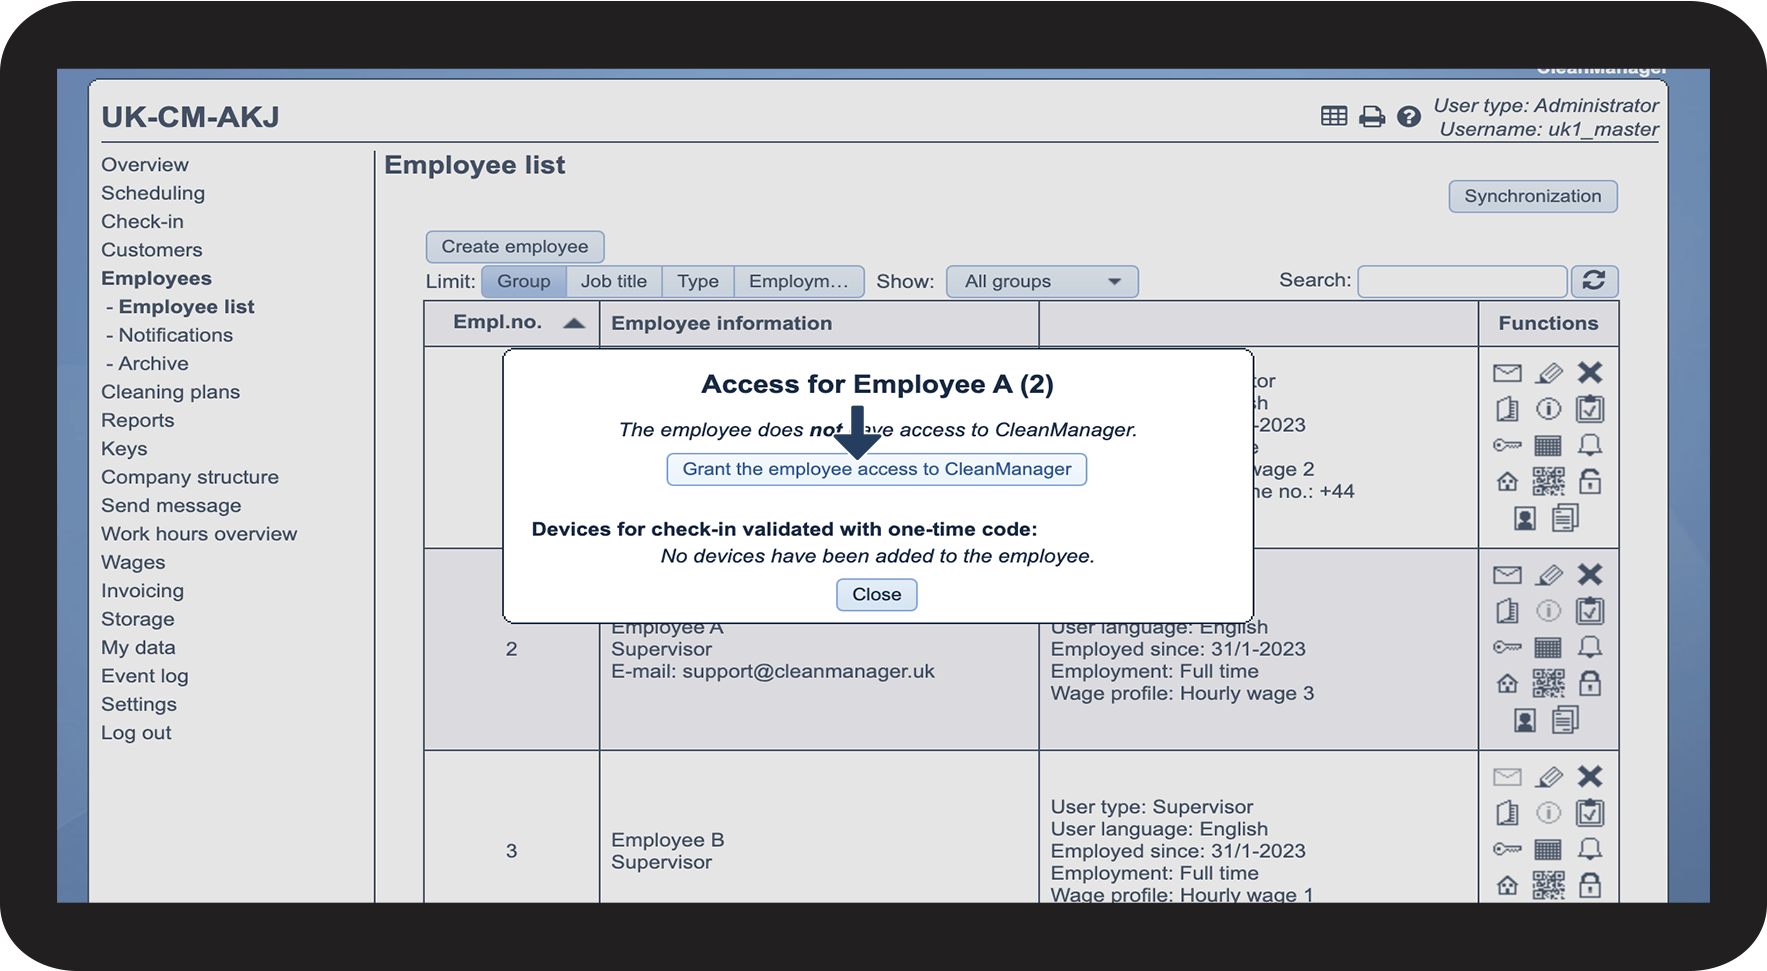Open Overview in the sidebar

pos(145,165)
